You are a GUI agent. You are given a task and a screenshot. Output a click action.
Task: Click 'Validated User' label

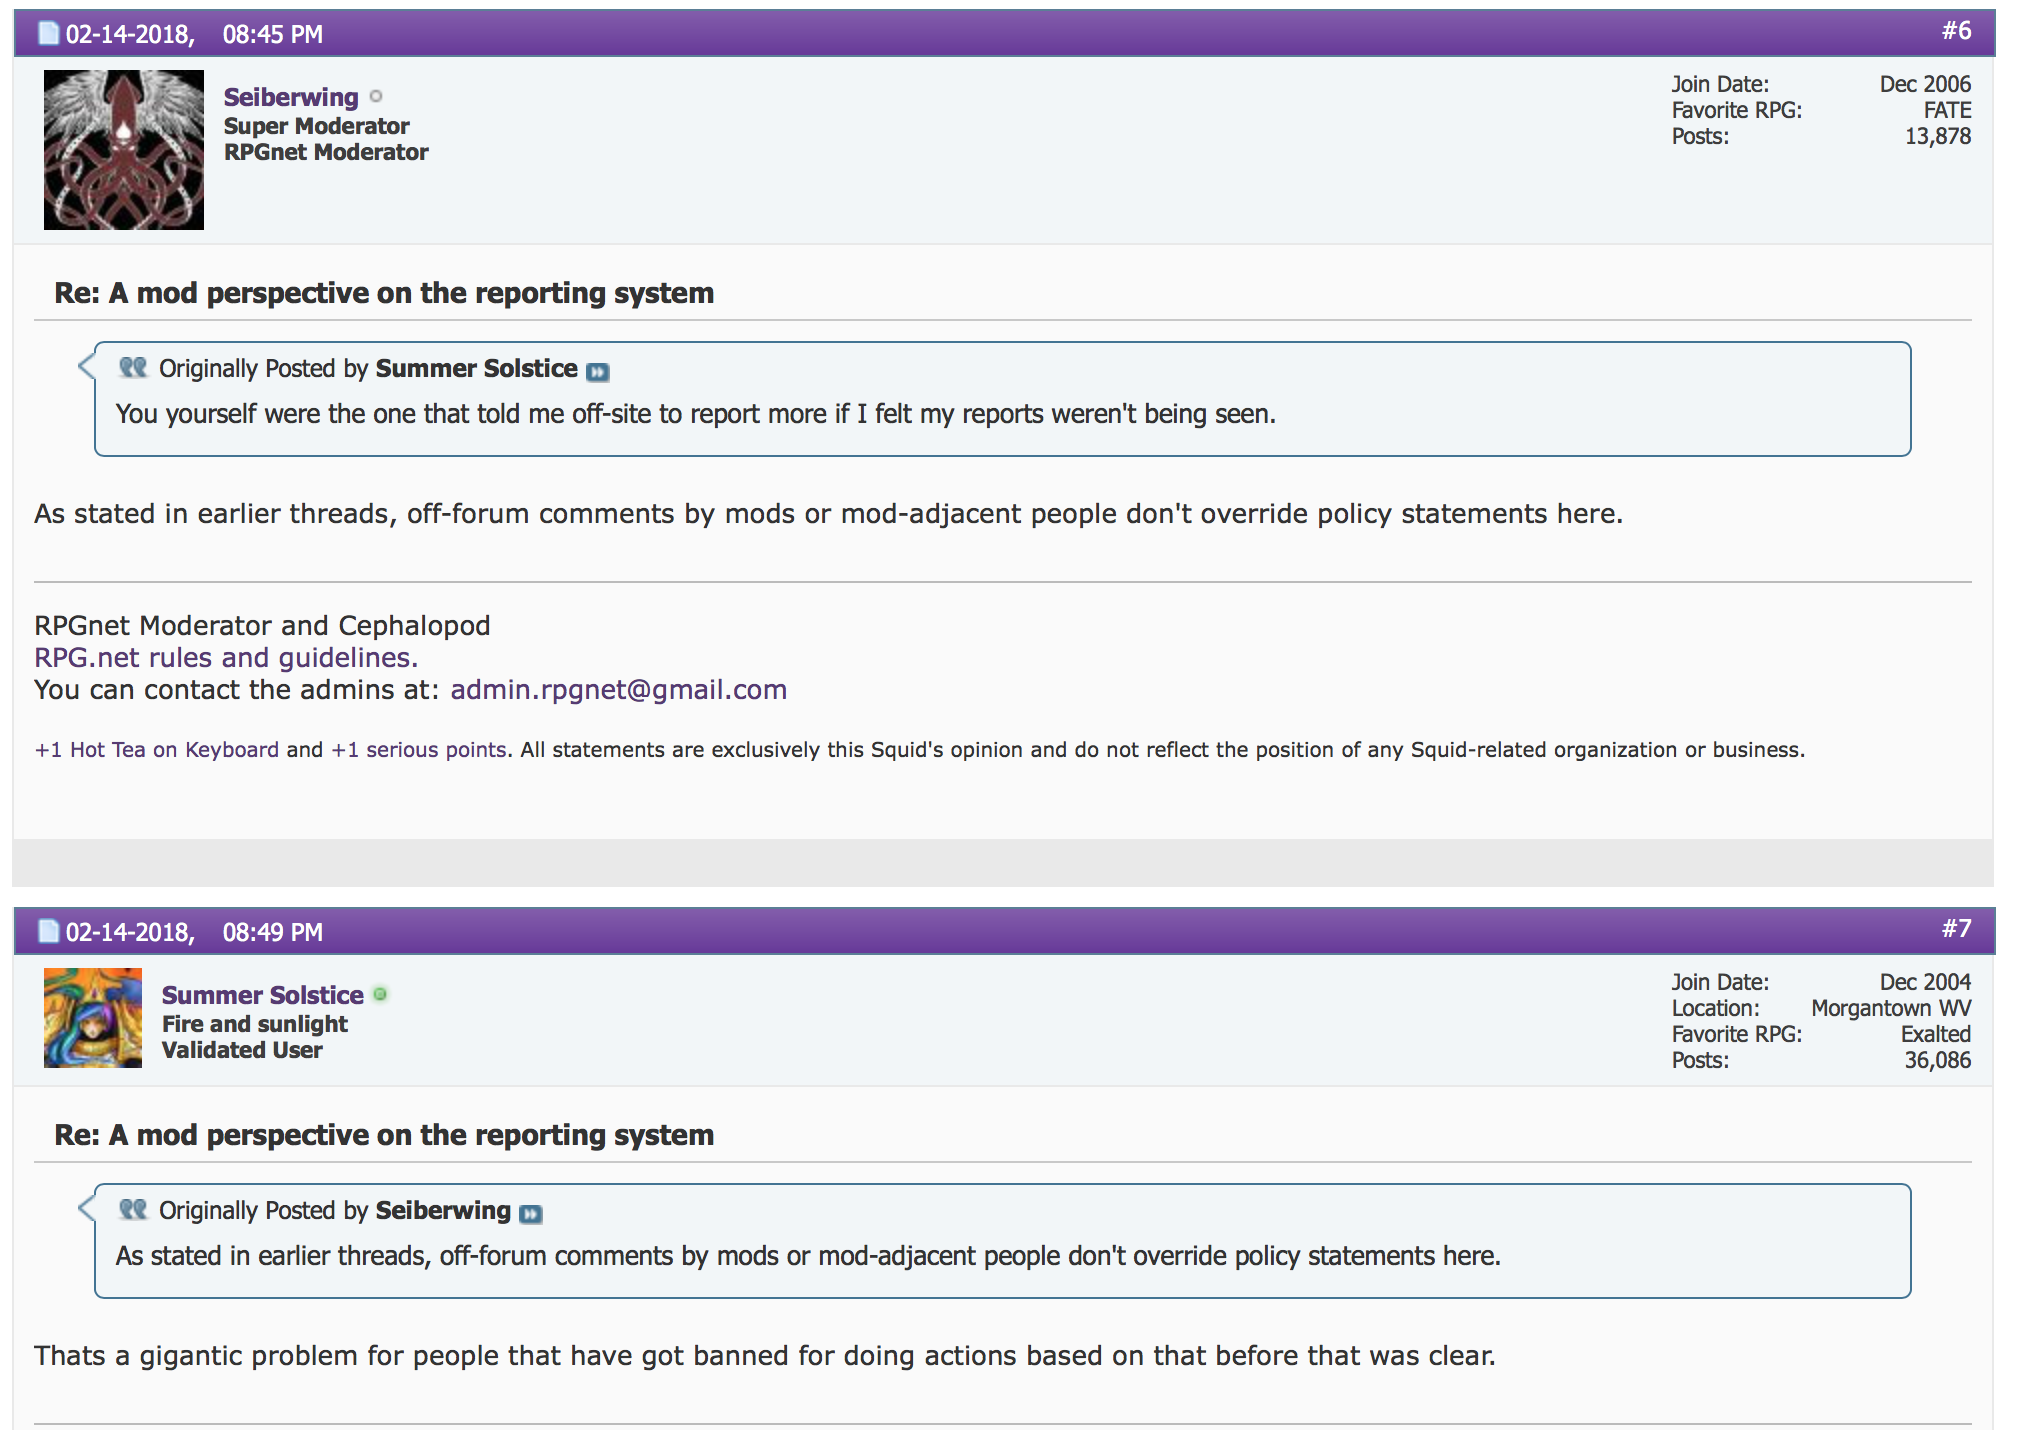click(242, 1050)
